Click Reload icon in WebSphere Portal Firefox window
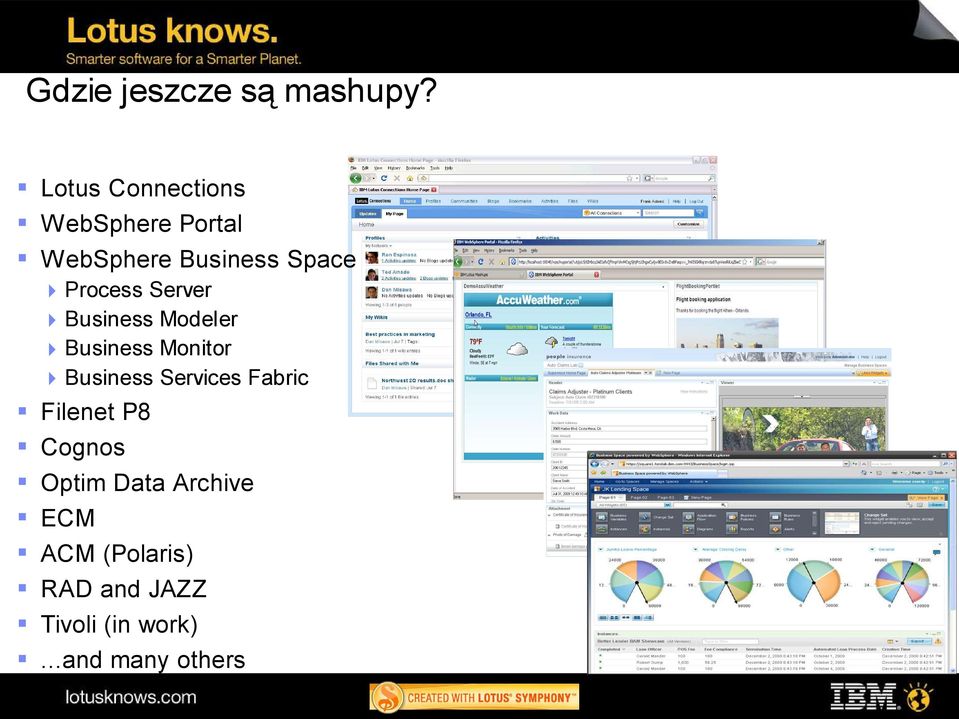 [x=480, y=262]
